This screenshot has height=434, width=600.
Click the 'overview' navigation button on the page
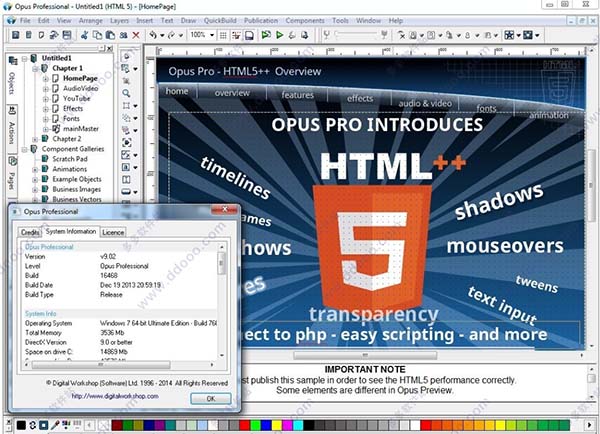coord(232,93)
